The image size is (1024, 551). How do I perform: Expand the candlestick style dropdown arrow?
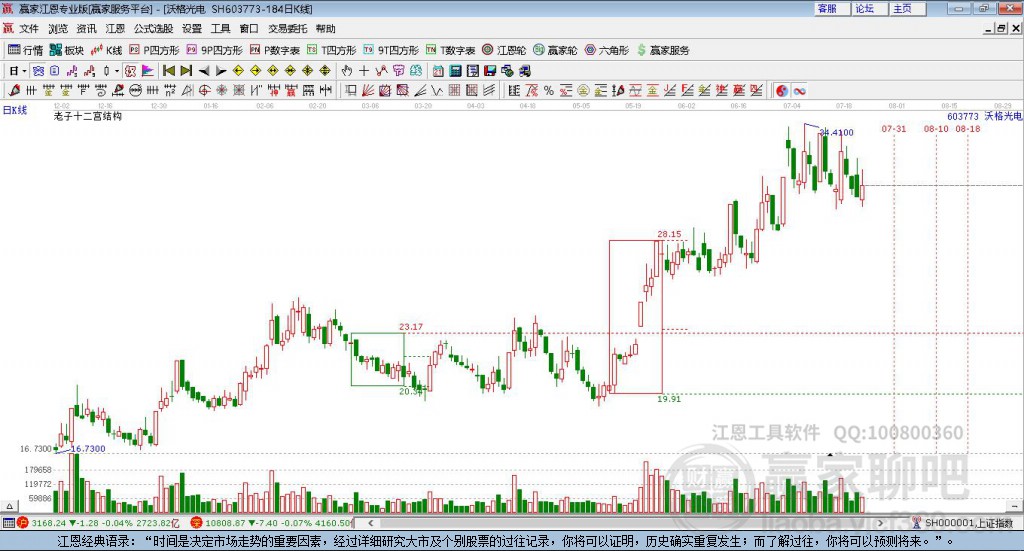tap(117, 71)
